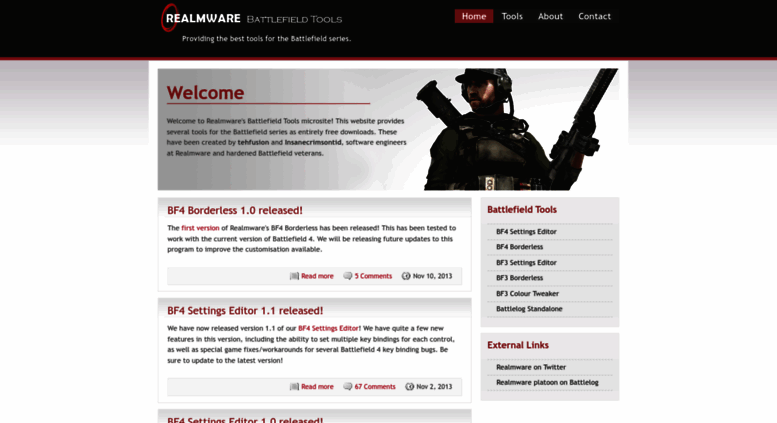Viewport: 777px width, 423px height.
Task: Click the book icon in Settings Editor 1.1 post
Action: (x=294, y=387)
